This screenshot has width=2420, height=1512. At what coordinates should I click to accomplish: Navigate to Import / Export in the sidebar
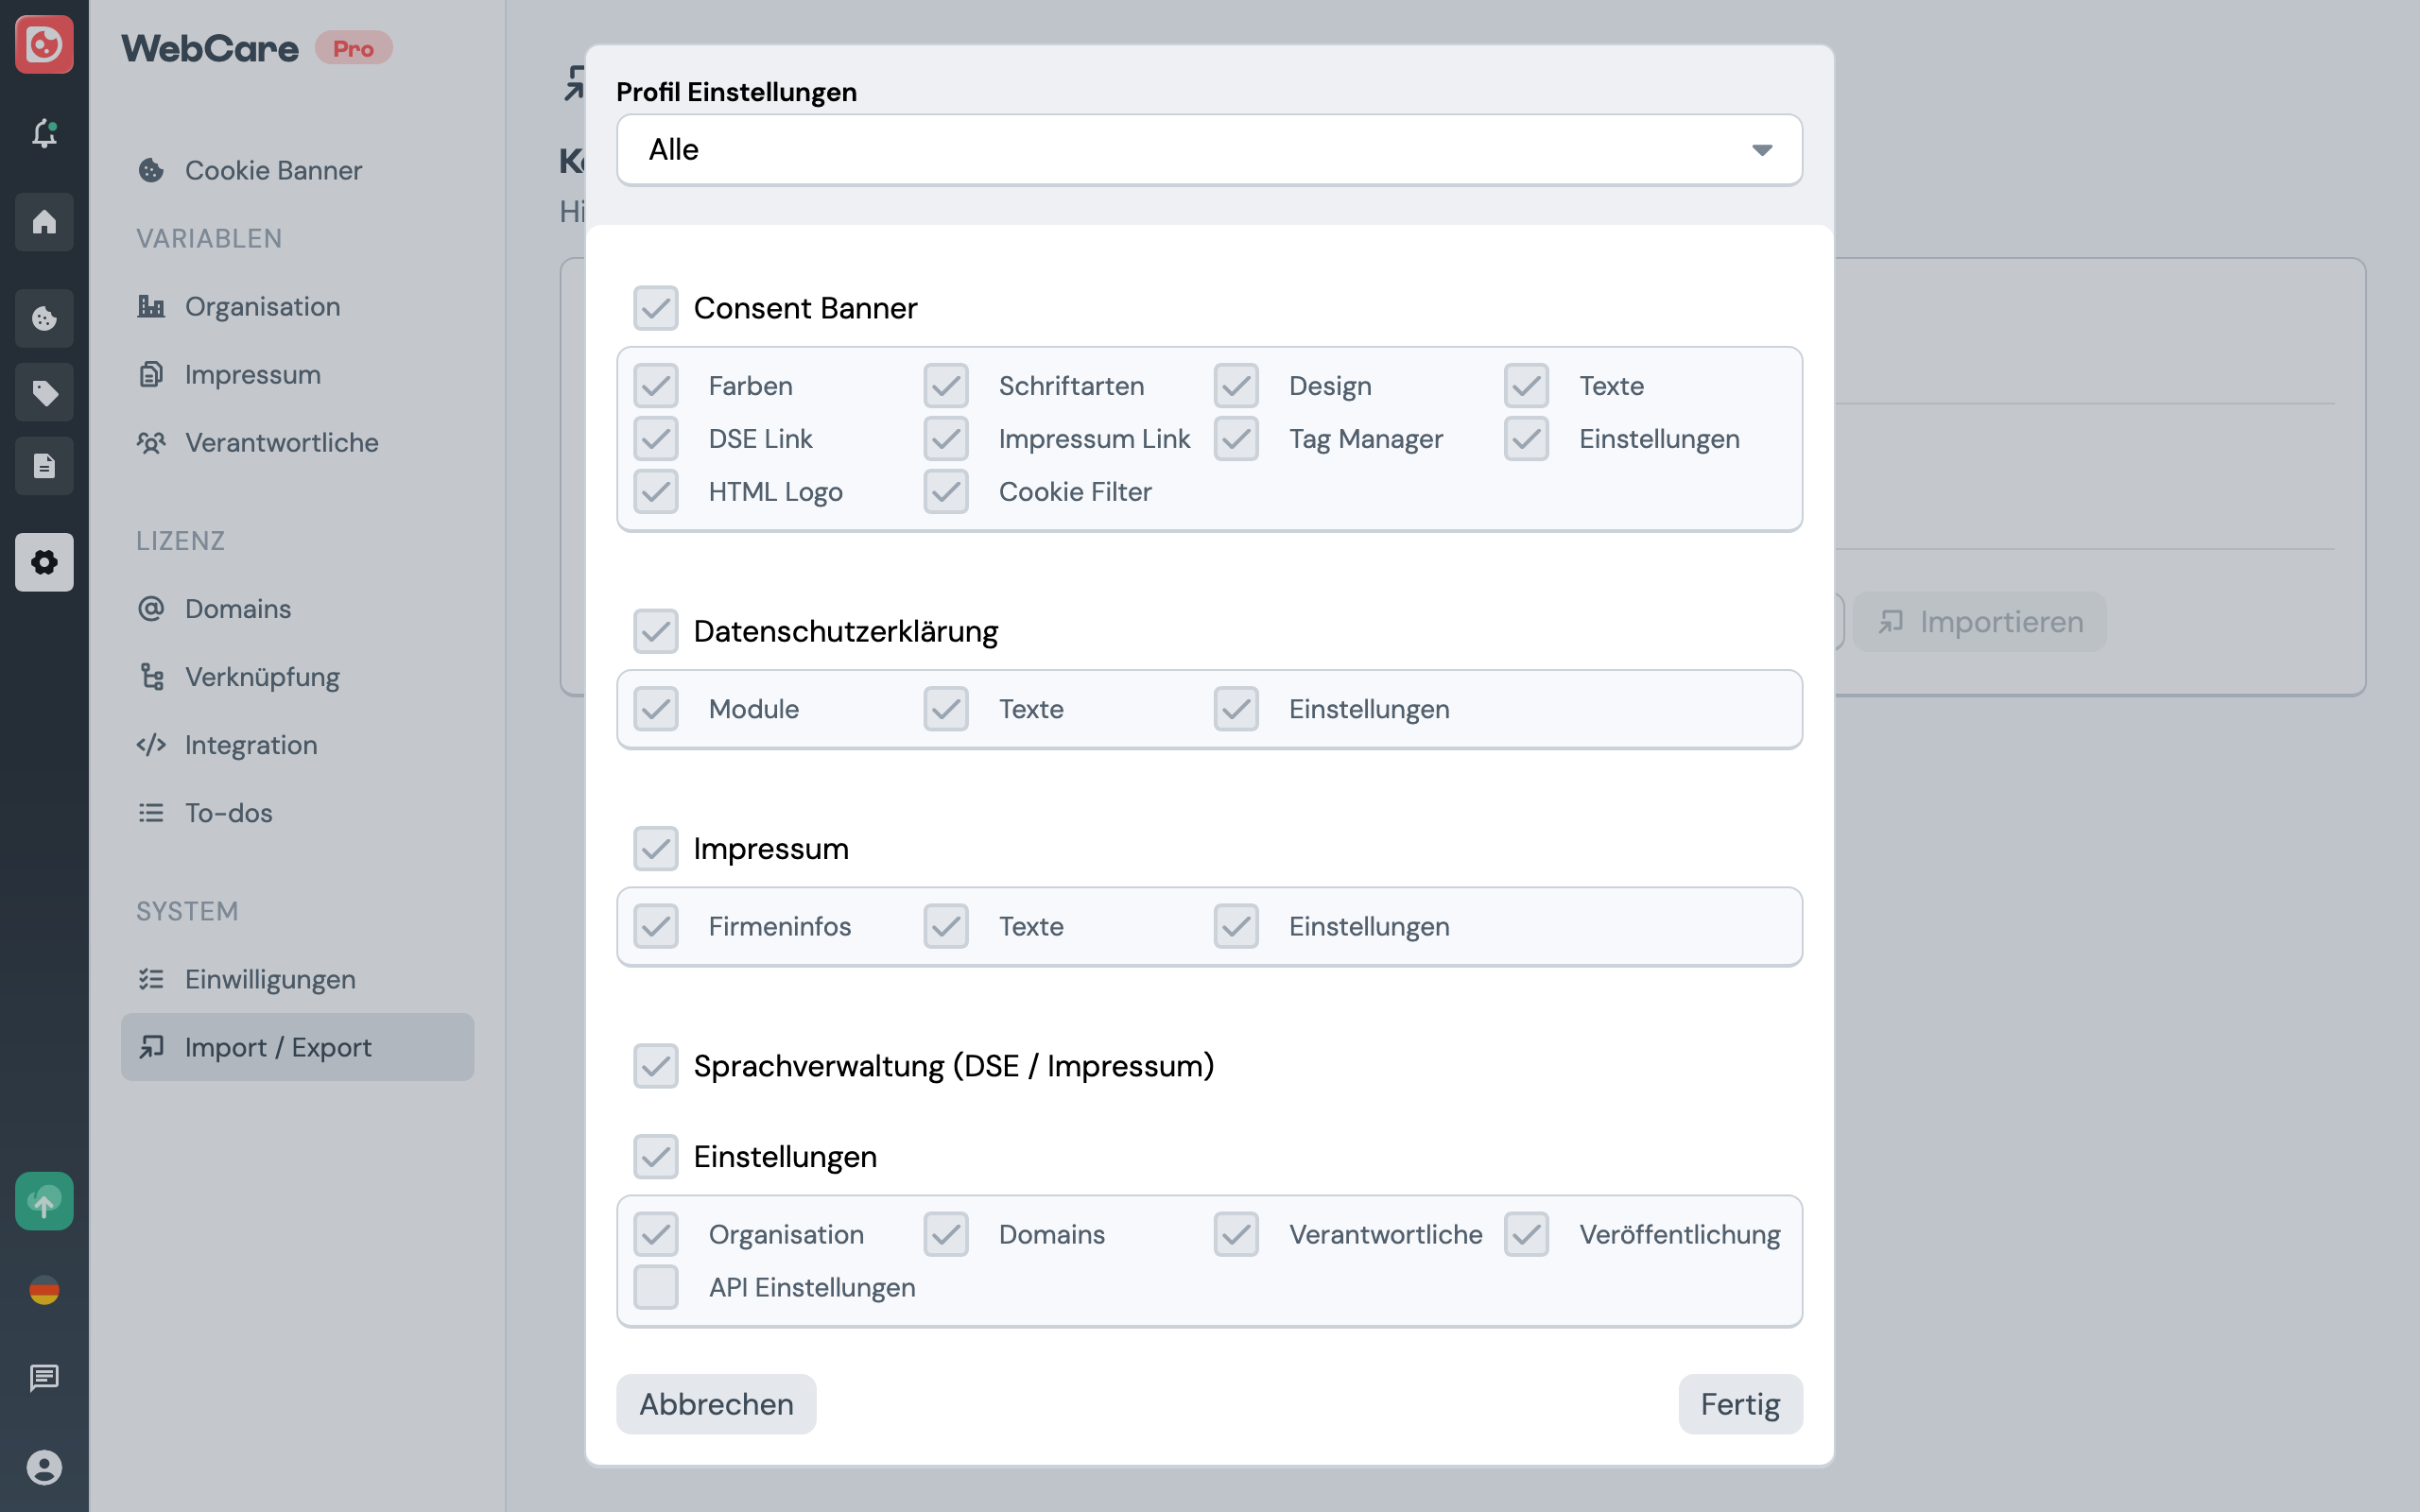click(278, 1047)
